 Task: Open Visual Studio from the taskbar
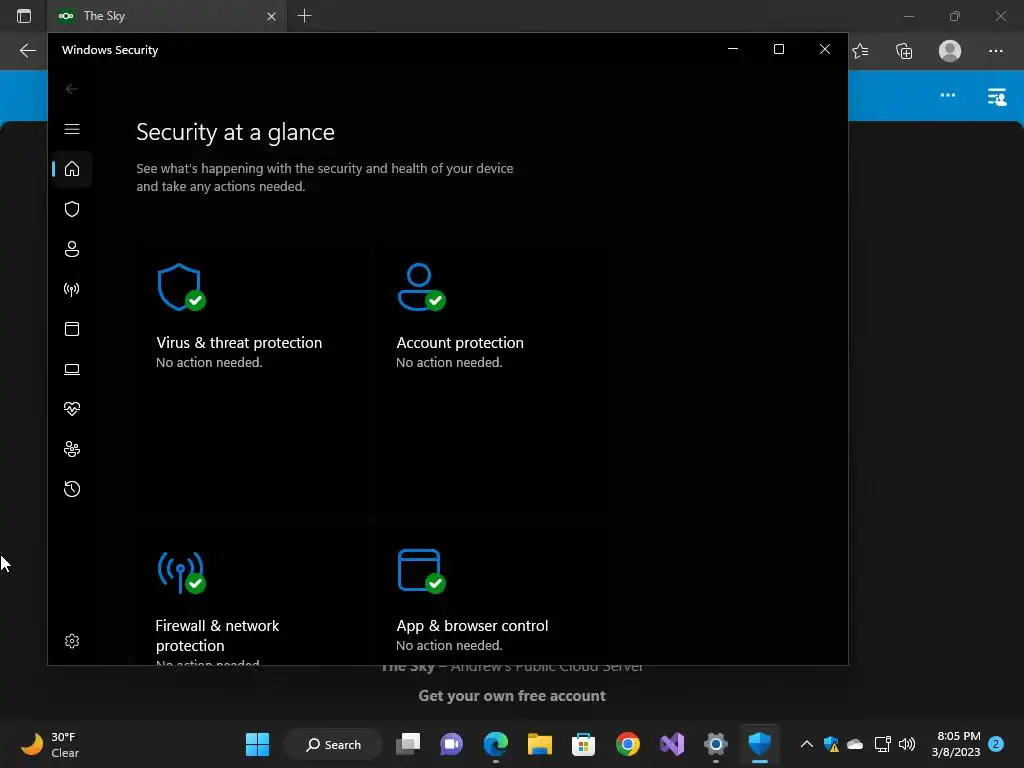pos(672,744)
